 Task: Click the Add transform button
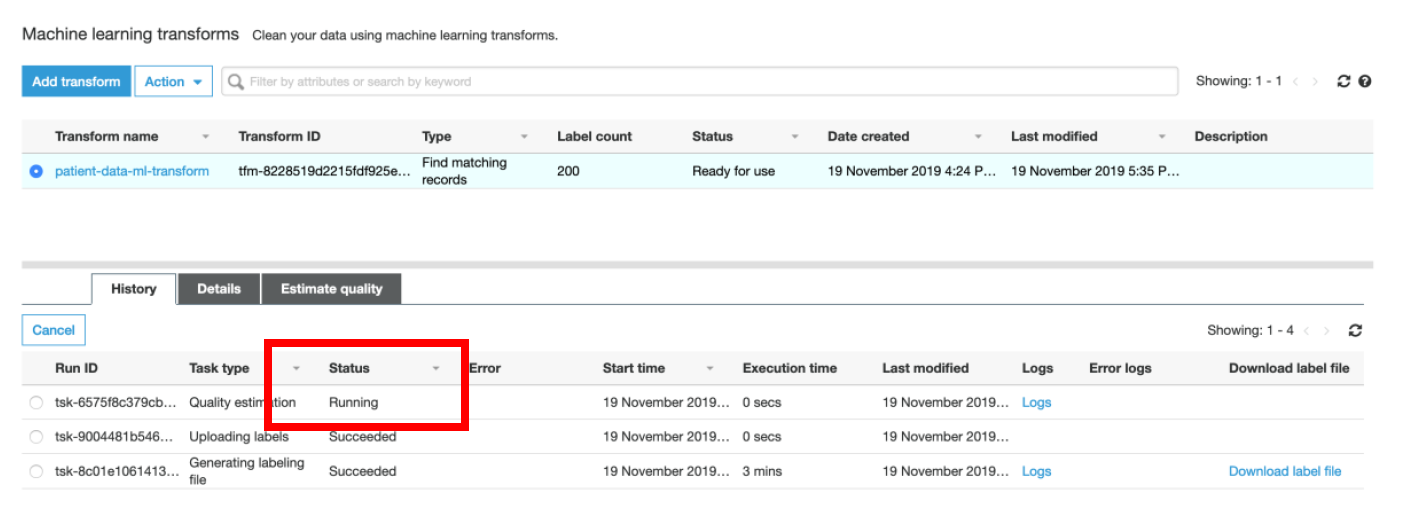coord(76,82)
